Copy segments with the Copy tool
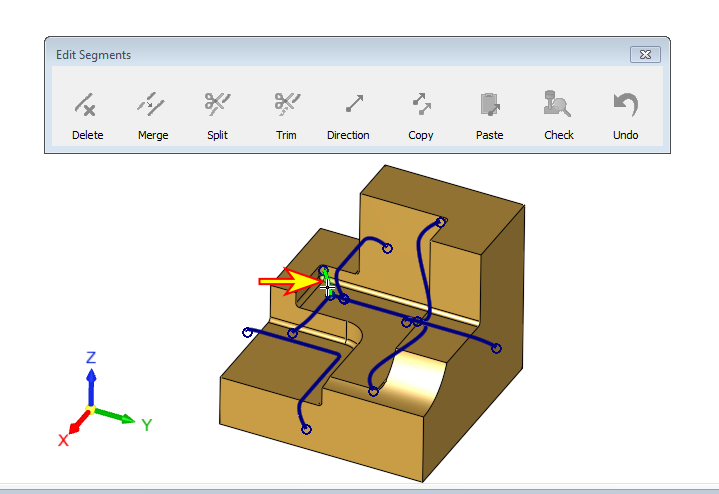 coord(421,114)
